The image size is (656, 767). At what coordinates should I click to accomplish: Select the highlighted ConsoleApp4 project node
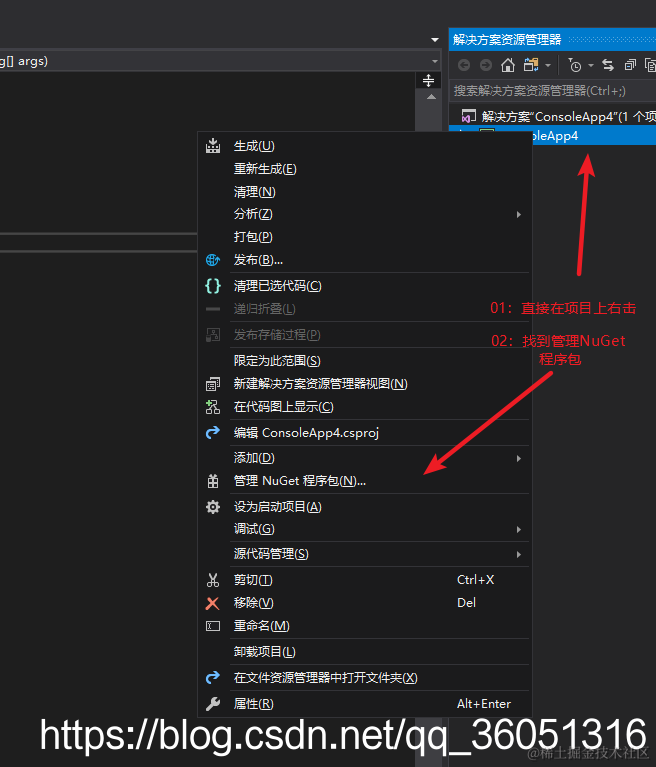(x=594, y=135)
